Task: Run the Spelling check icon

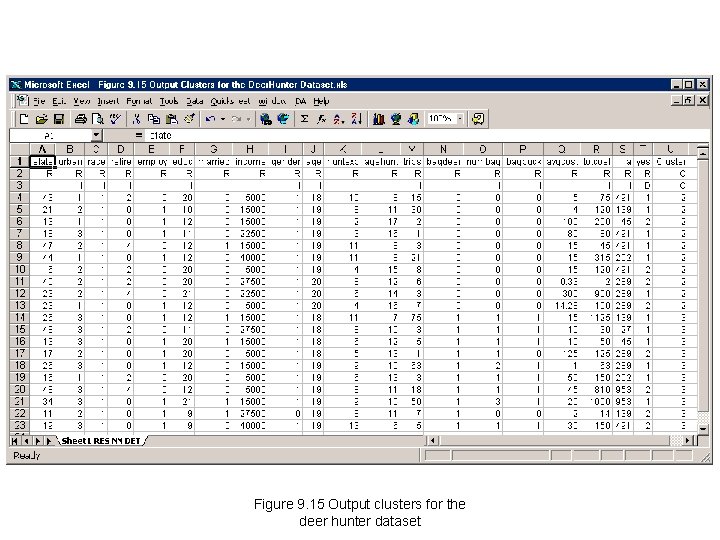Action: click(115, 119)
